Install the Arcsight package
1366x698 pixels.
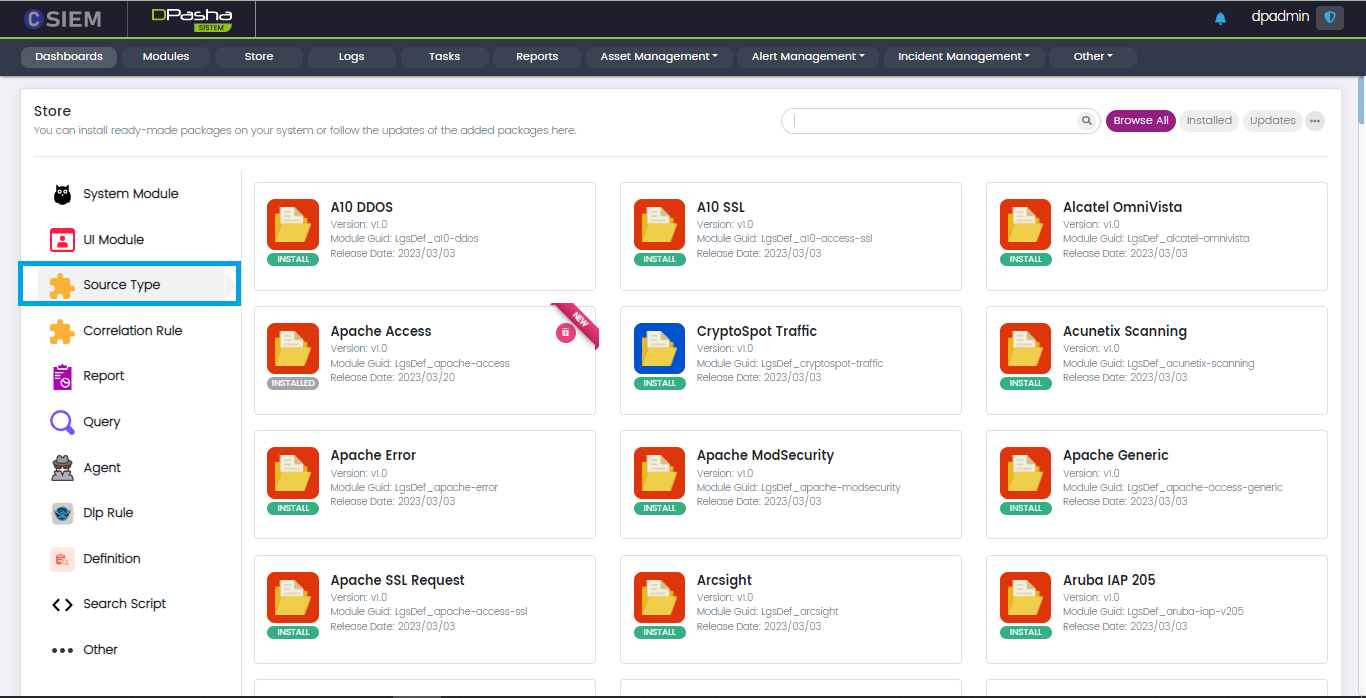(x=659, y=632)
